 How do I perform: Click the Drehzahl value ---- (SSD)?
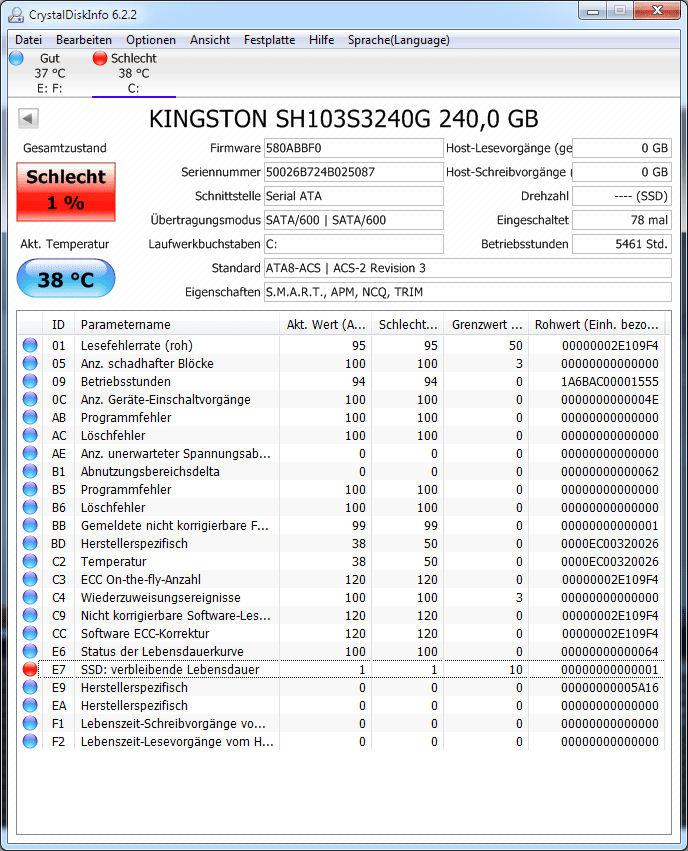(622, 196)
